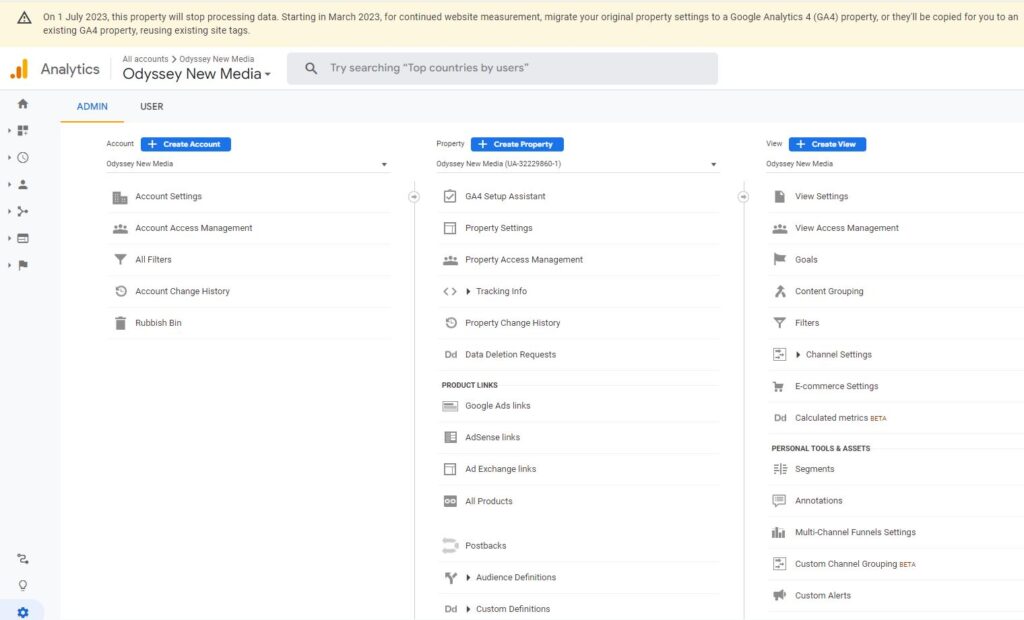
Task: Open Property Settings
Action: 498,228
